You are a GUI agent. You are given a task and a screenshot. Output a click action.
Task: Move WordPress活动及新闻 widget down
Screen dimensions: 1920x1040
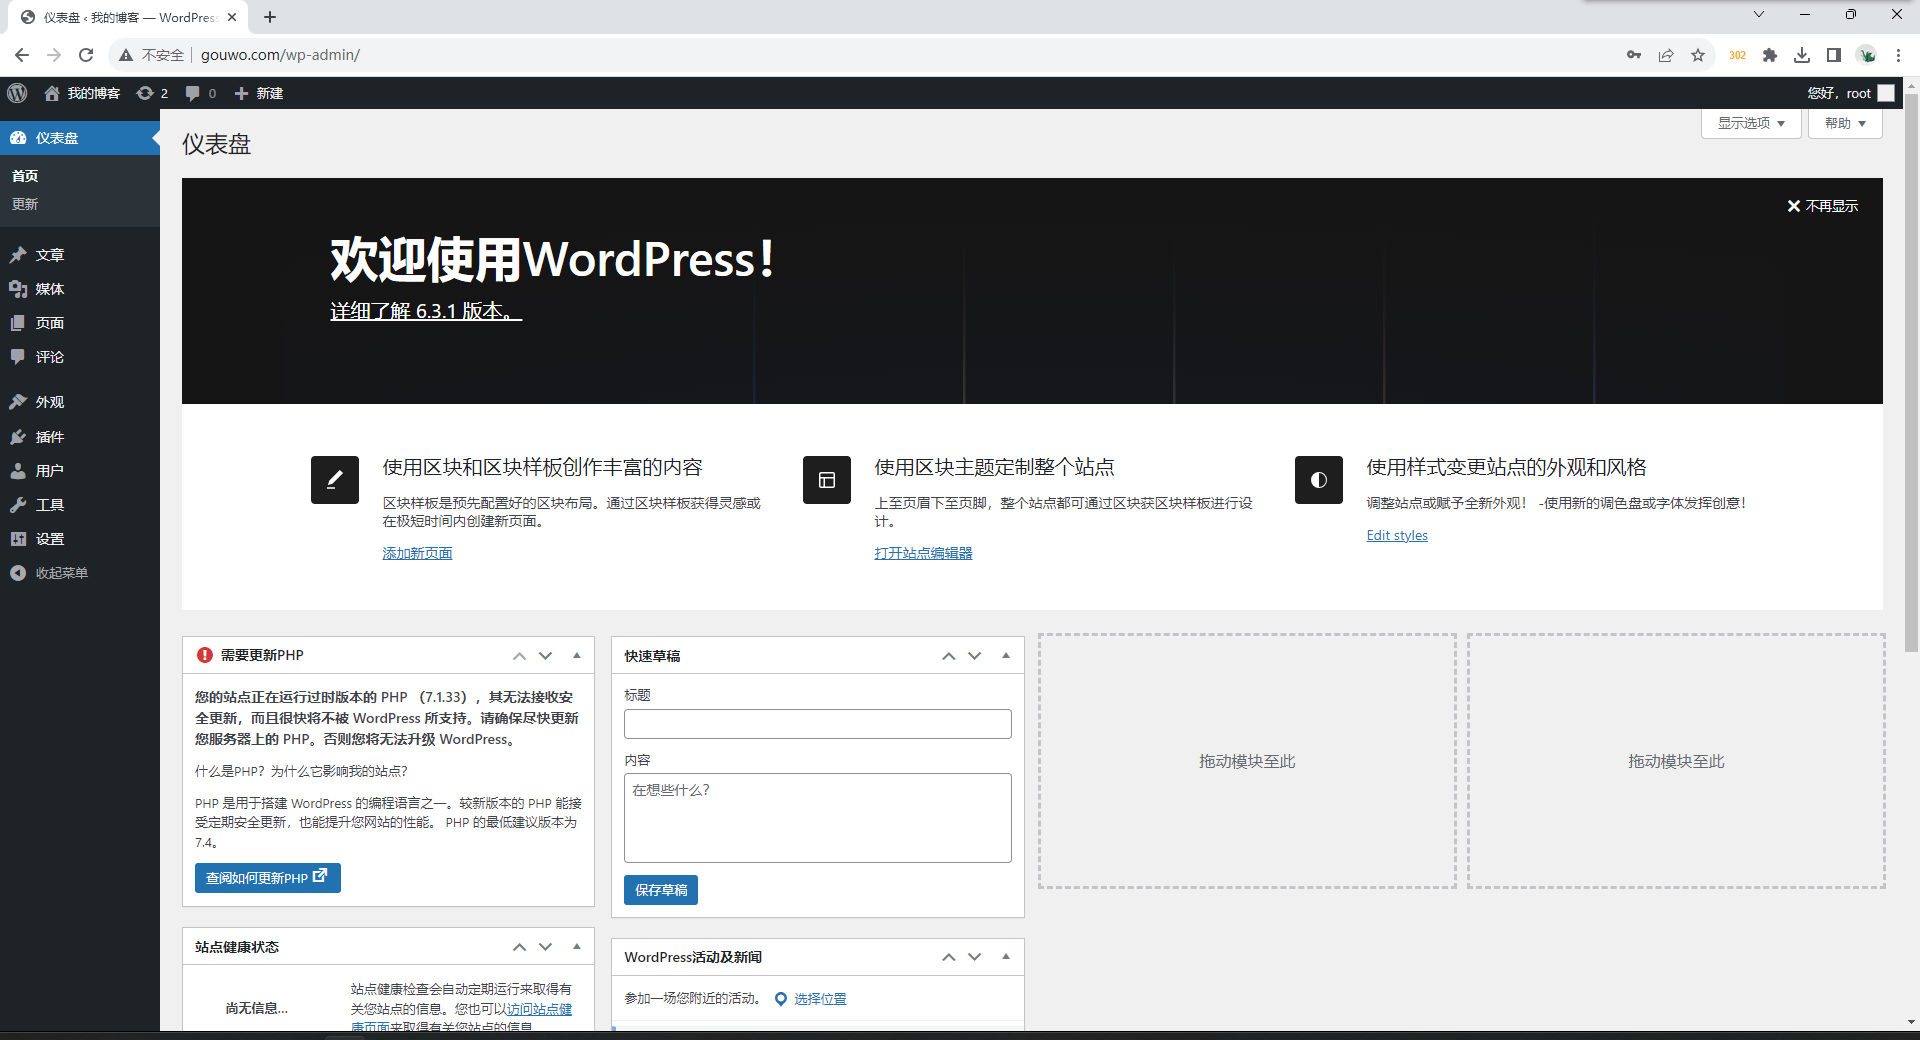click(974, 957)
